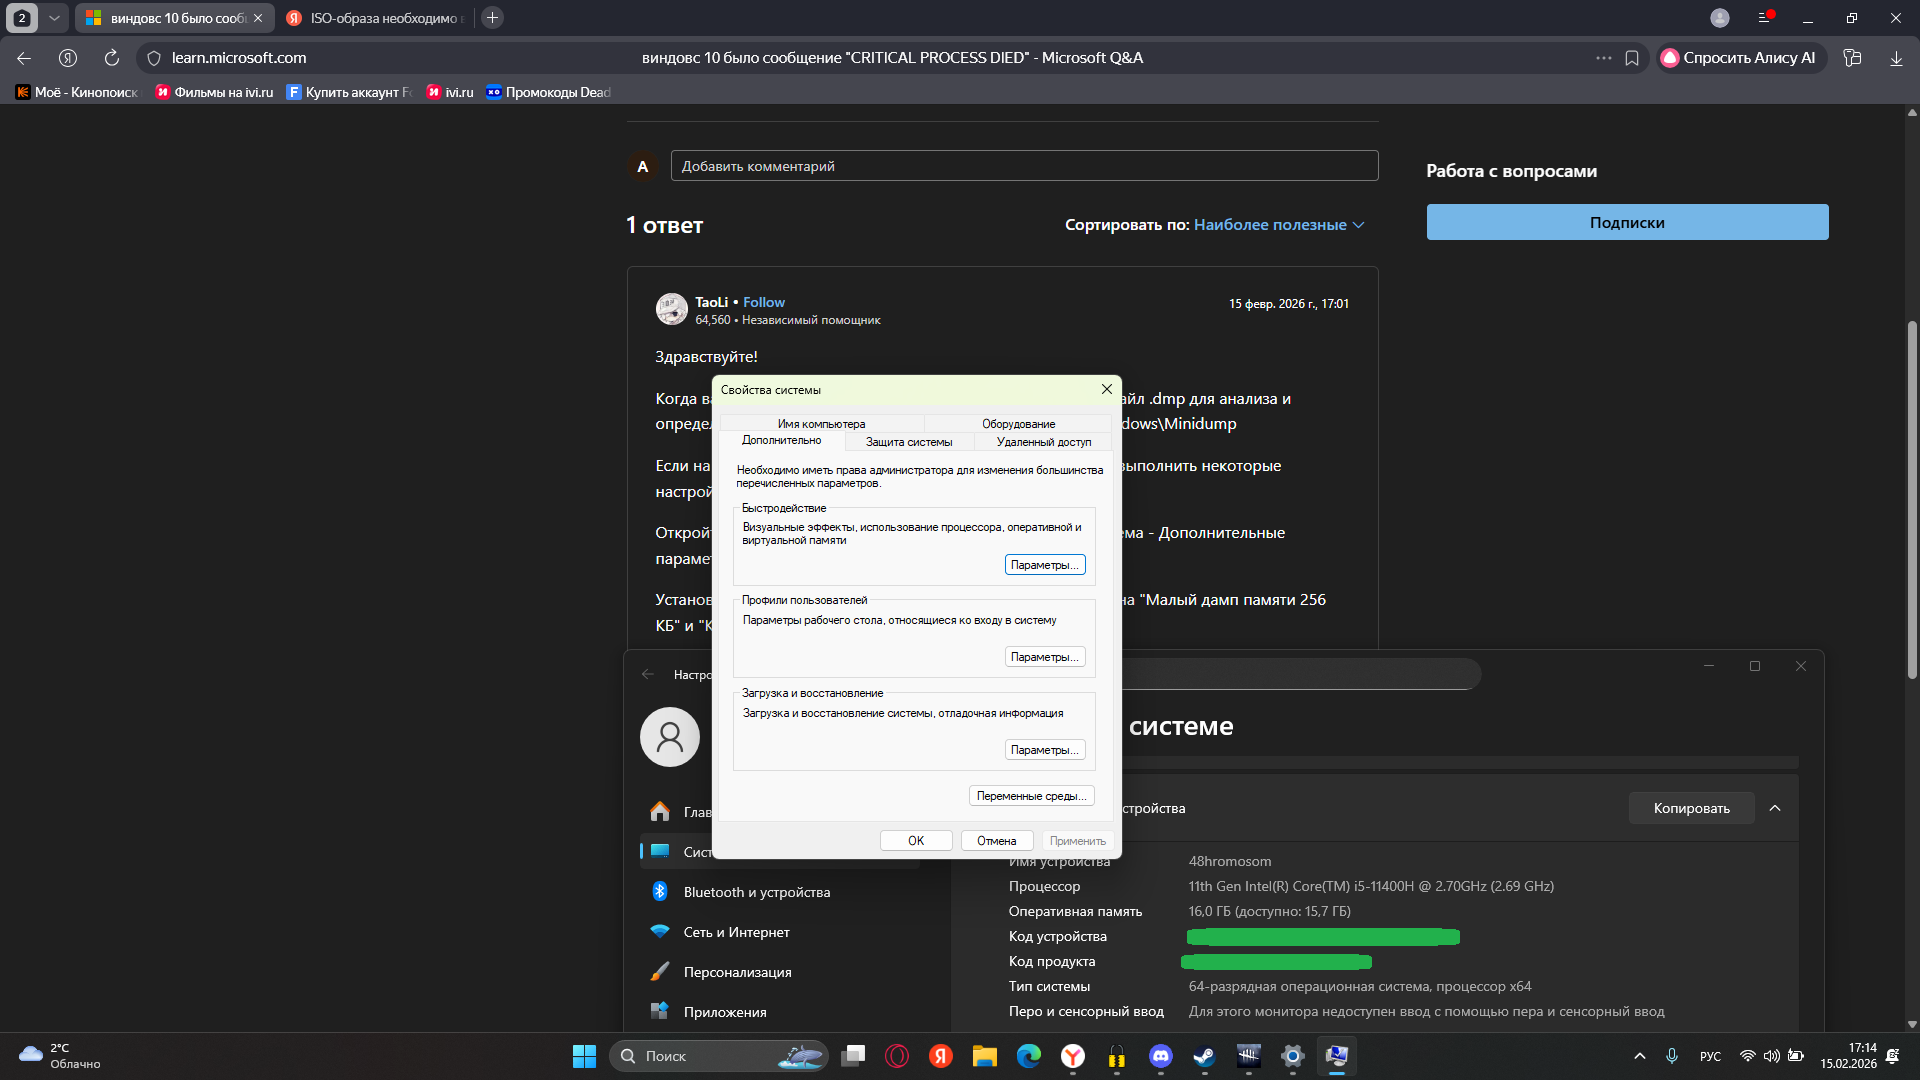Switch to Оборудование tab
Image resolution: width=1920 pixels, height=1080 pixels.
point(1018,424)
